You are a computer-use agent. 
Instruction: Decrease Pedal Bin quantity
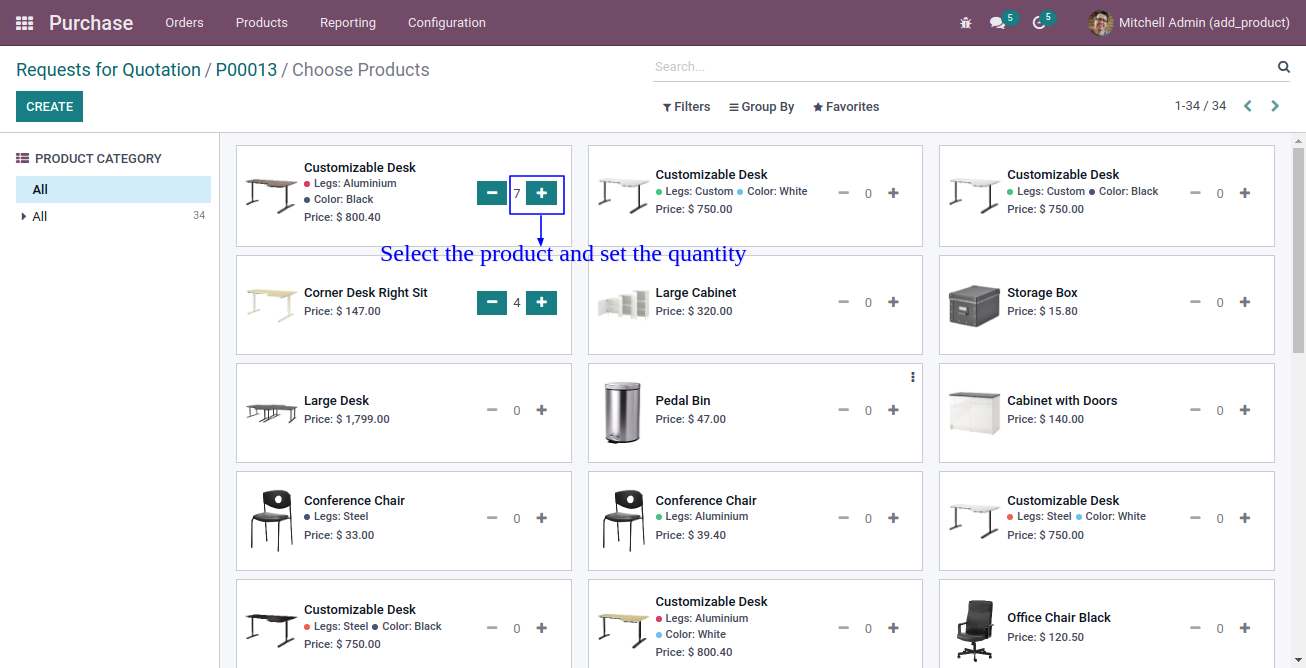tap(844, 410)
